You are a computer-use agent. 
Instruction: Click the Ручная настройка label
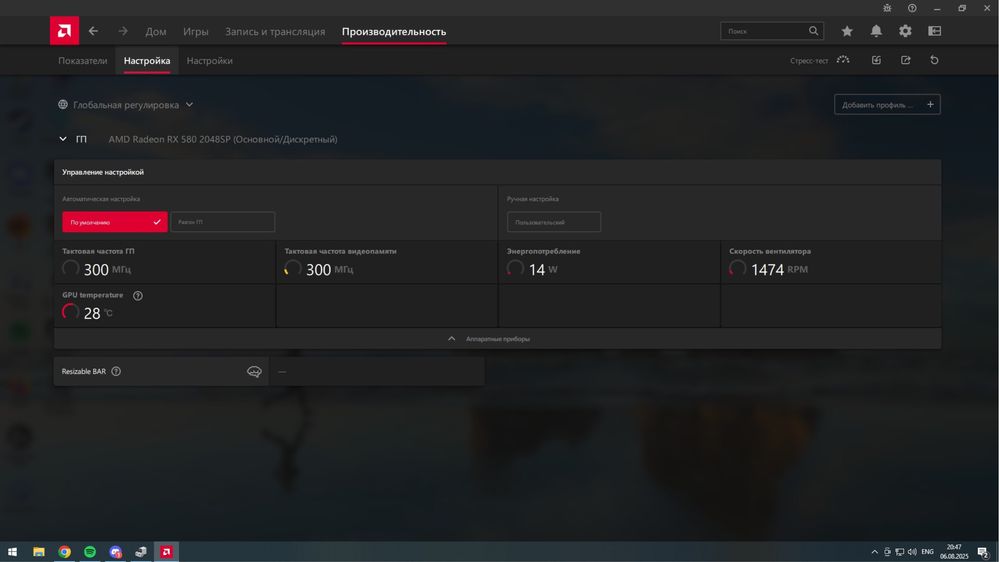pyautogui.click(x=533, y=199)
